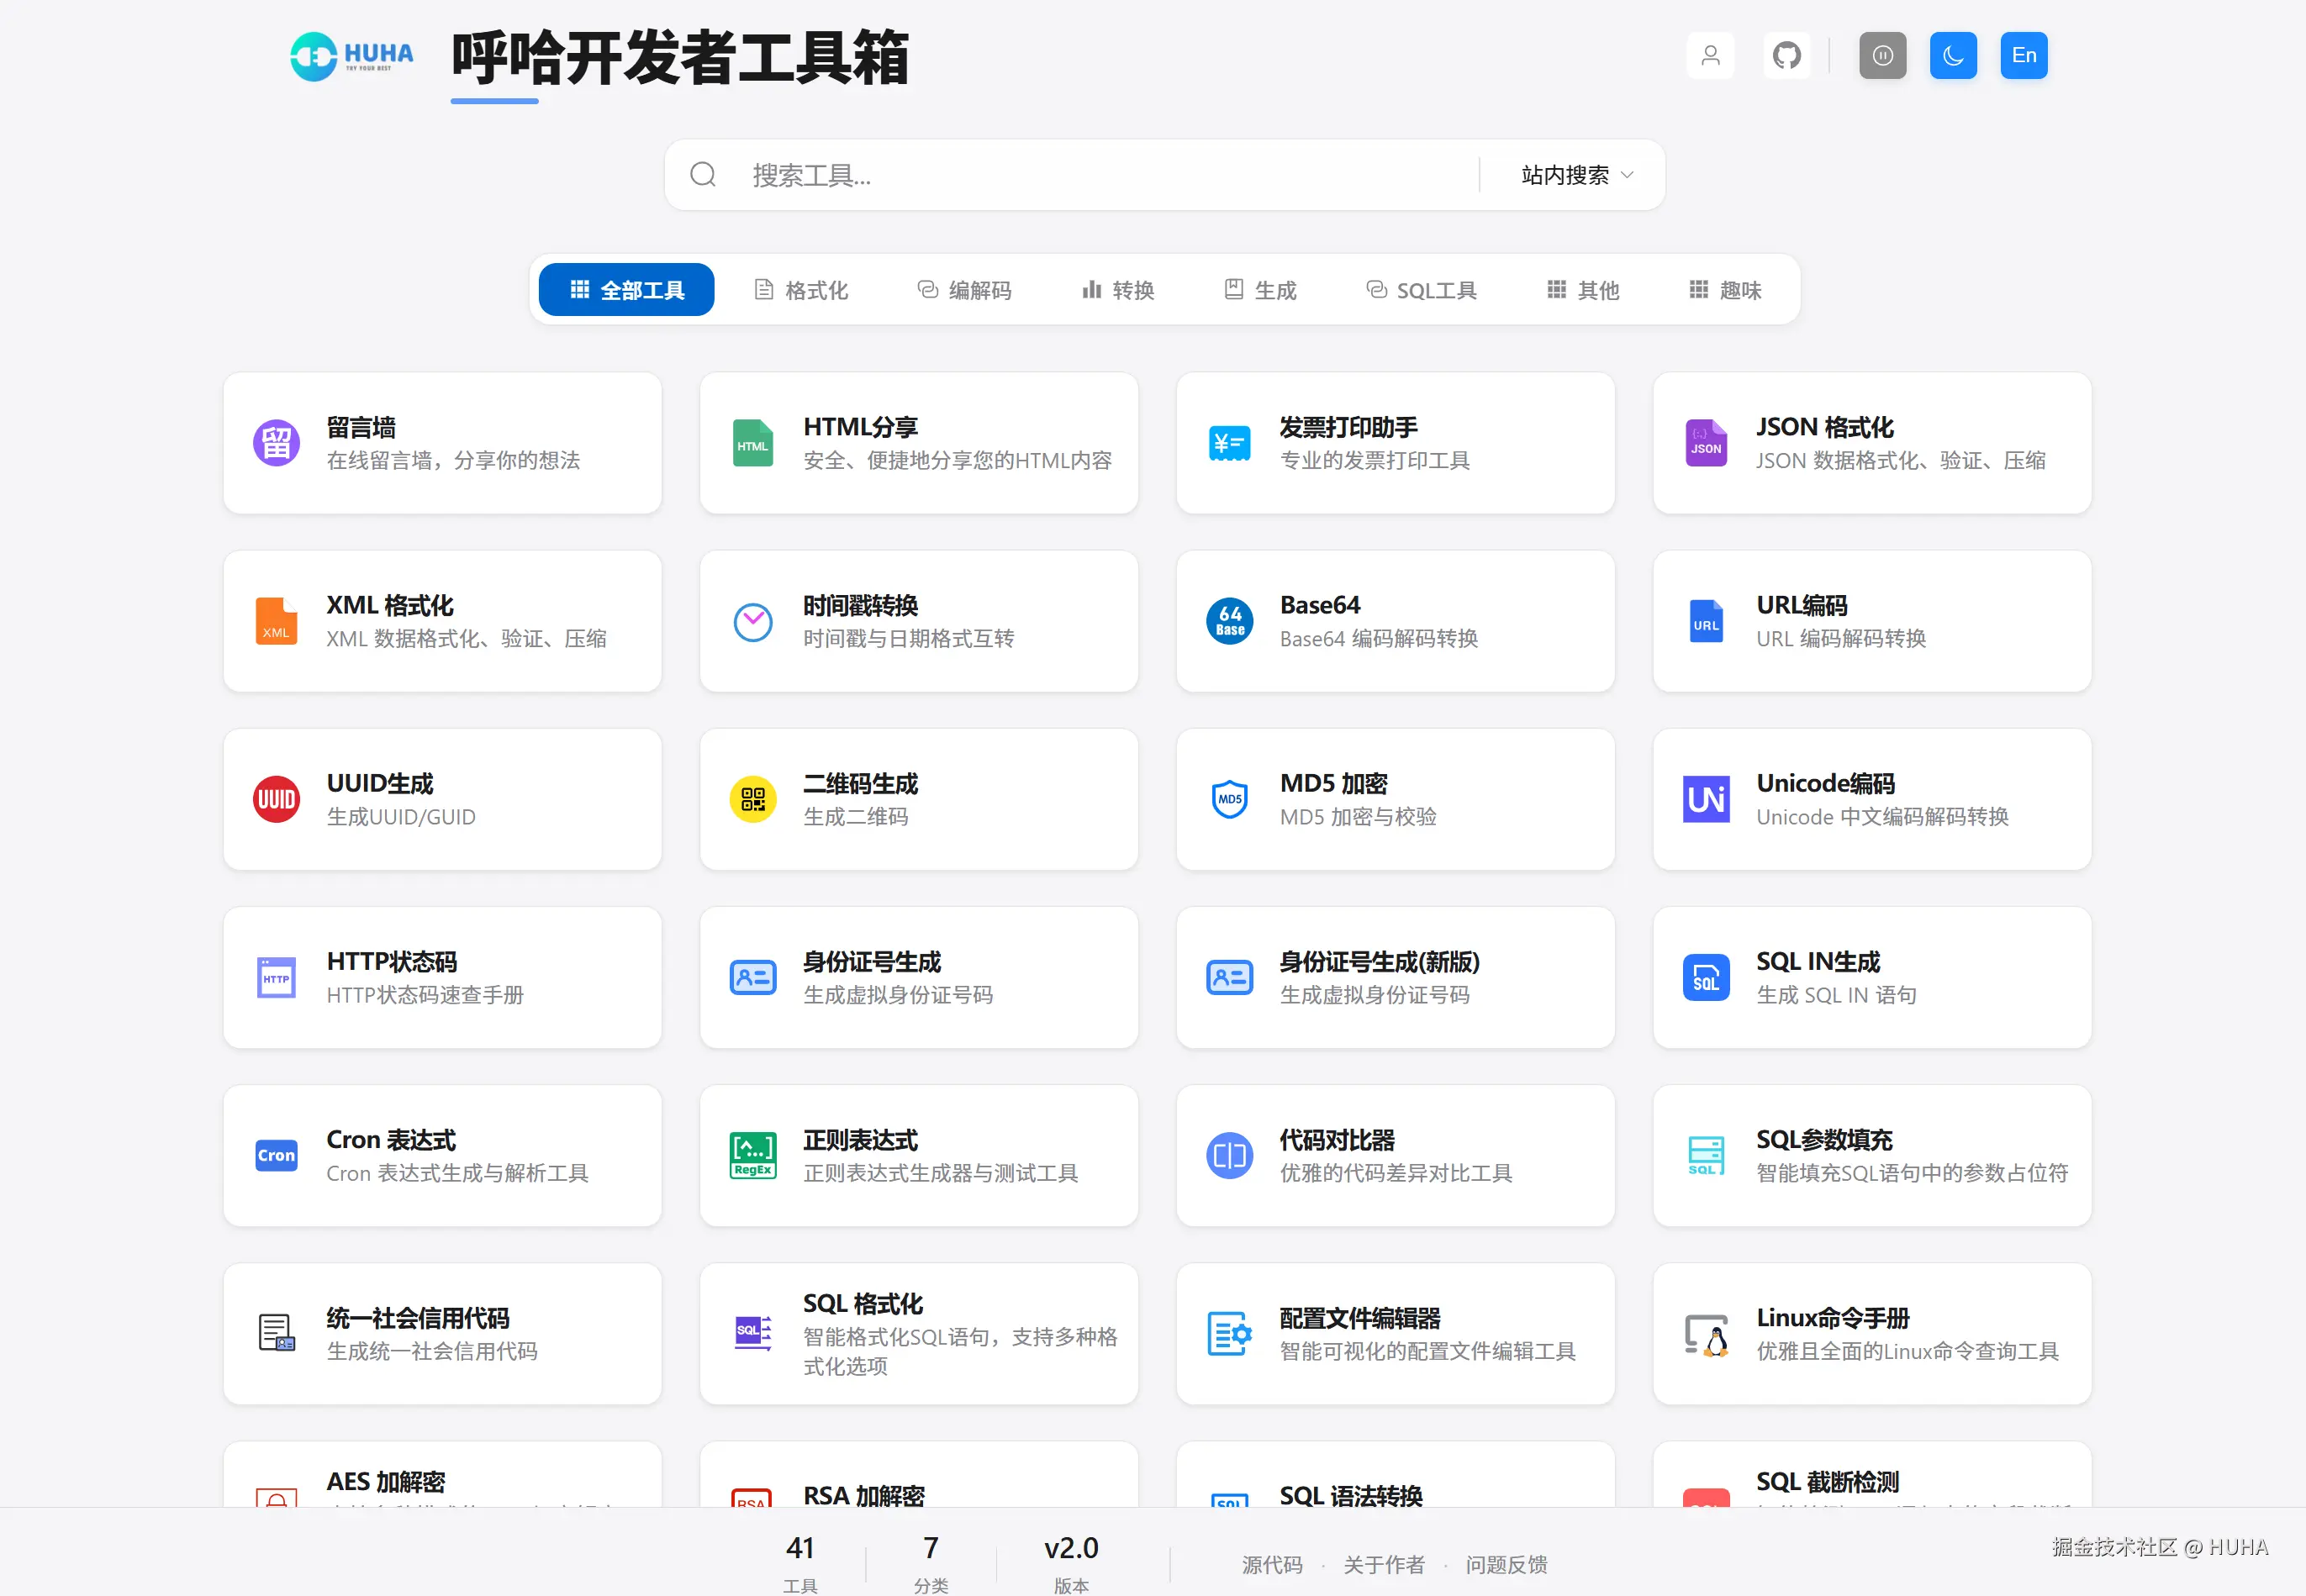Click the GitHub icon in the header
2306x1596 pixels.
point(1786,55)
